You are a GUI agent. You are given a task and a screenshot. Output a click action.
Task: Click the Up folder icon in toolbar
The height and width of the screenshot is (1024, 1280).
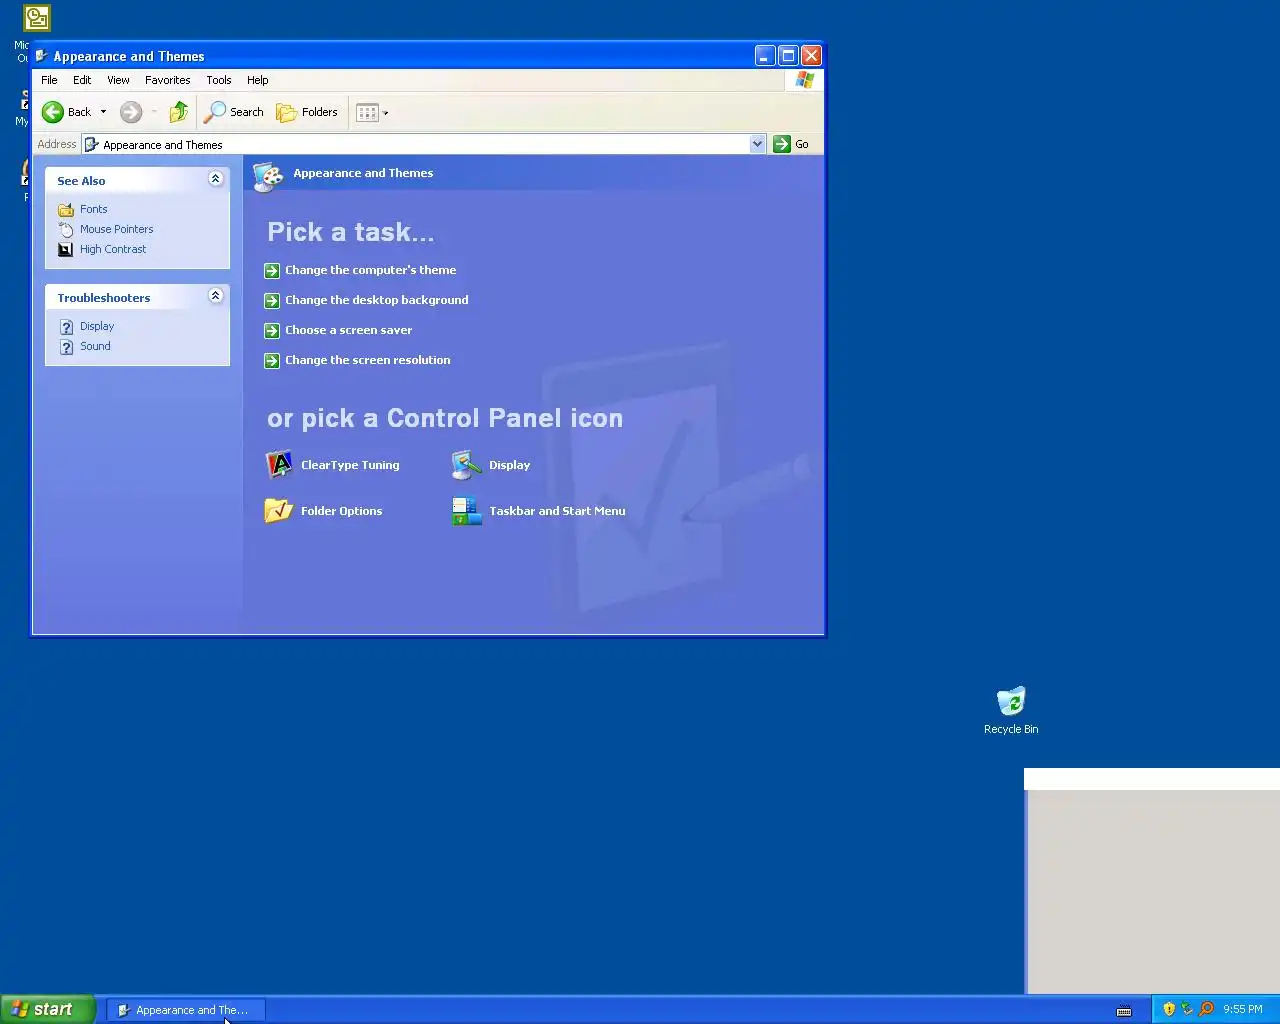[x=179, y=112]
